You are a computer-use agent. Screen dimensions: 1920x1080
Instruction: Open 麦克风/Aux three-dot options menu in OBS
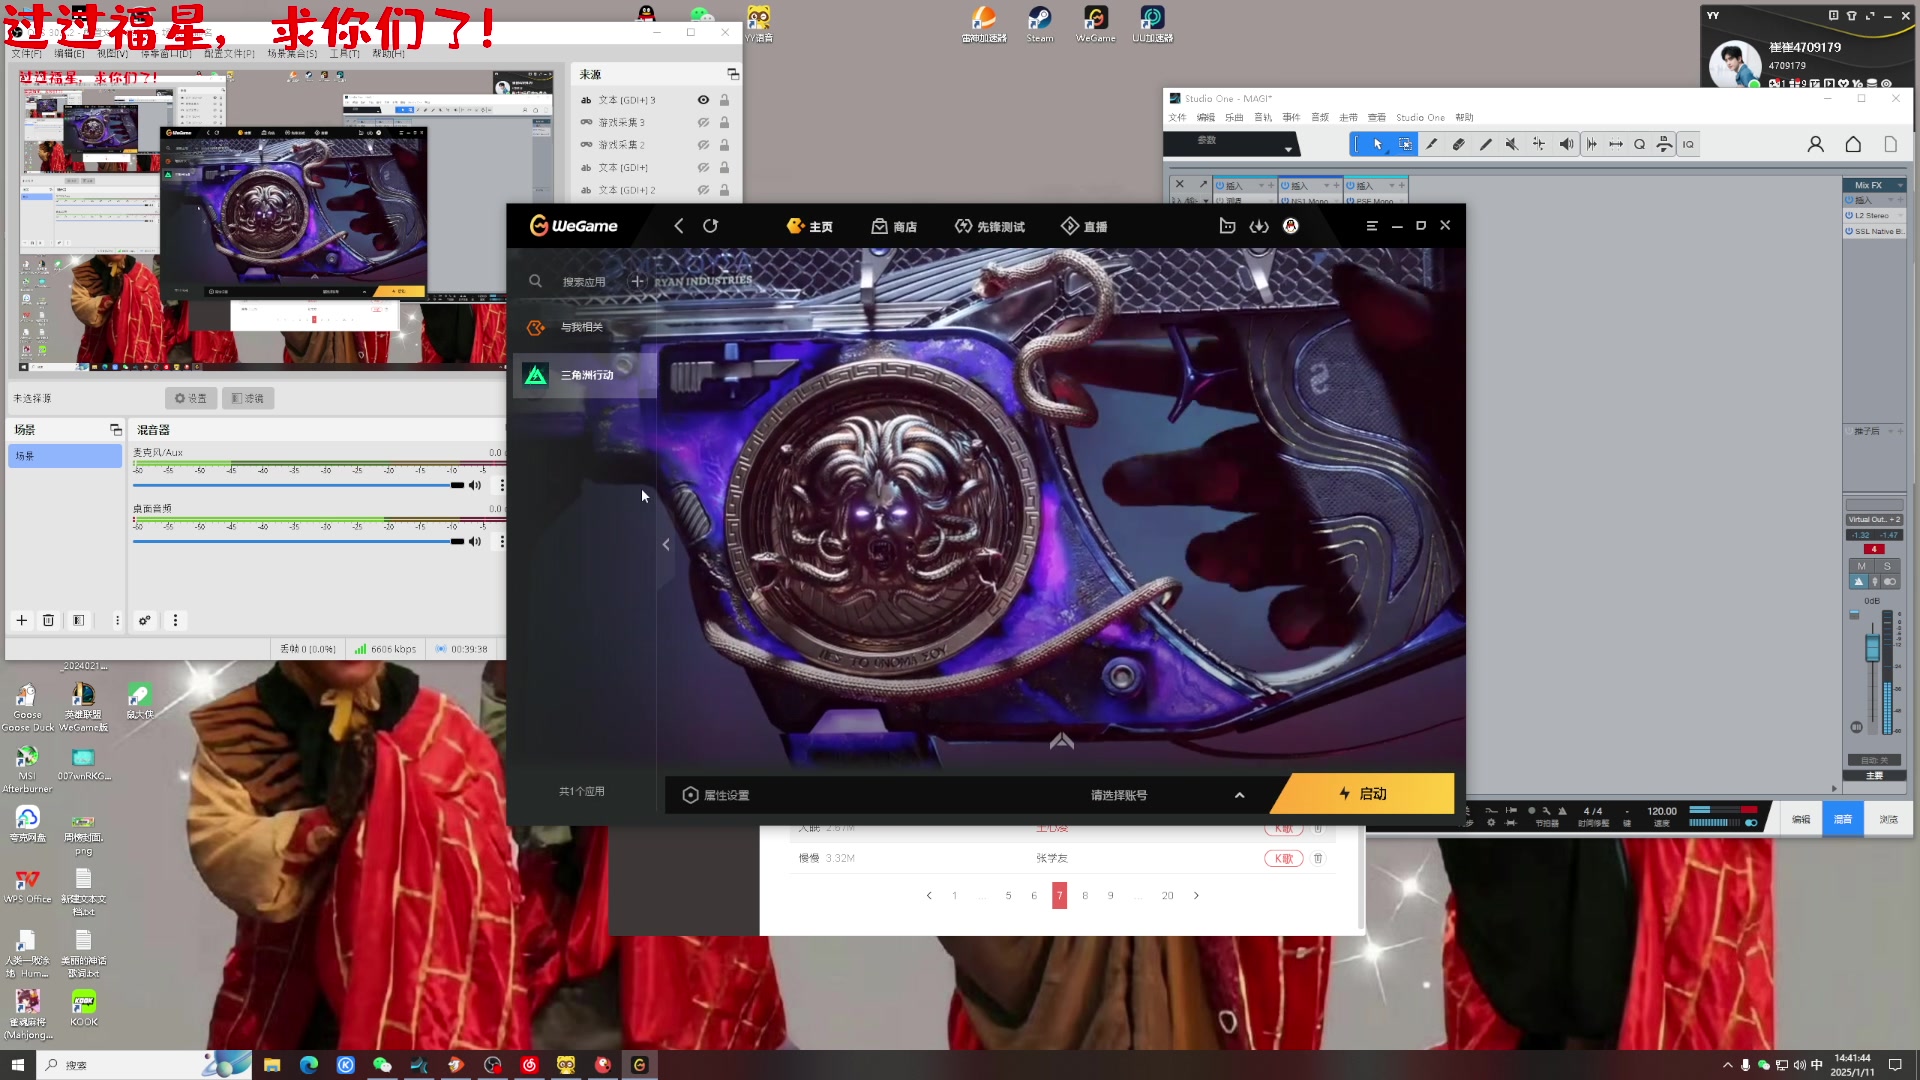coord(501,485)
